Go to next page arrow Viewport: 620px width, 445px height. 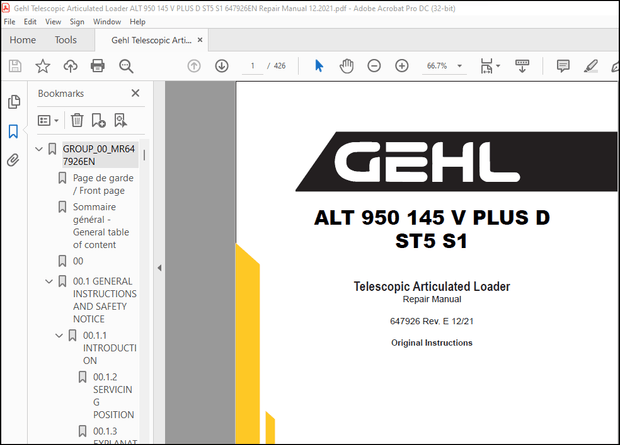[x=222, y=66]
